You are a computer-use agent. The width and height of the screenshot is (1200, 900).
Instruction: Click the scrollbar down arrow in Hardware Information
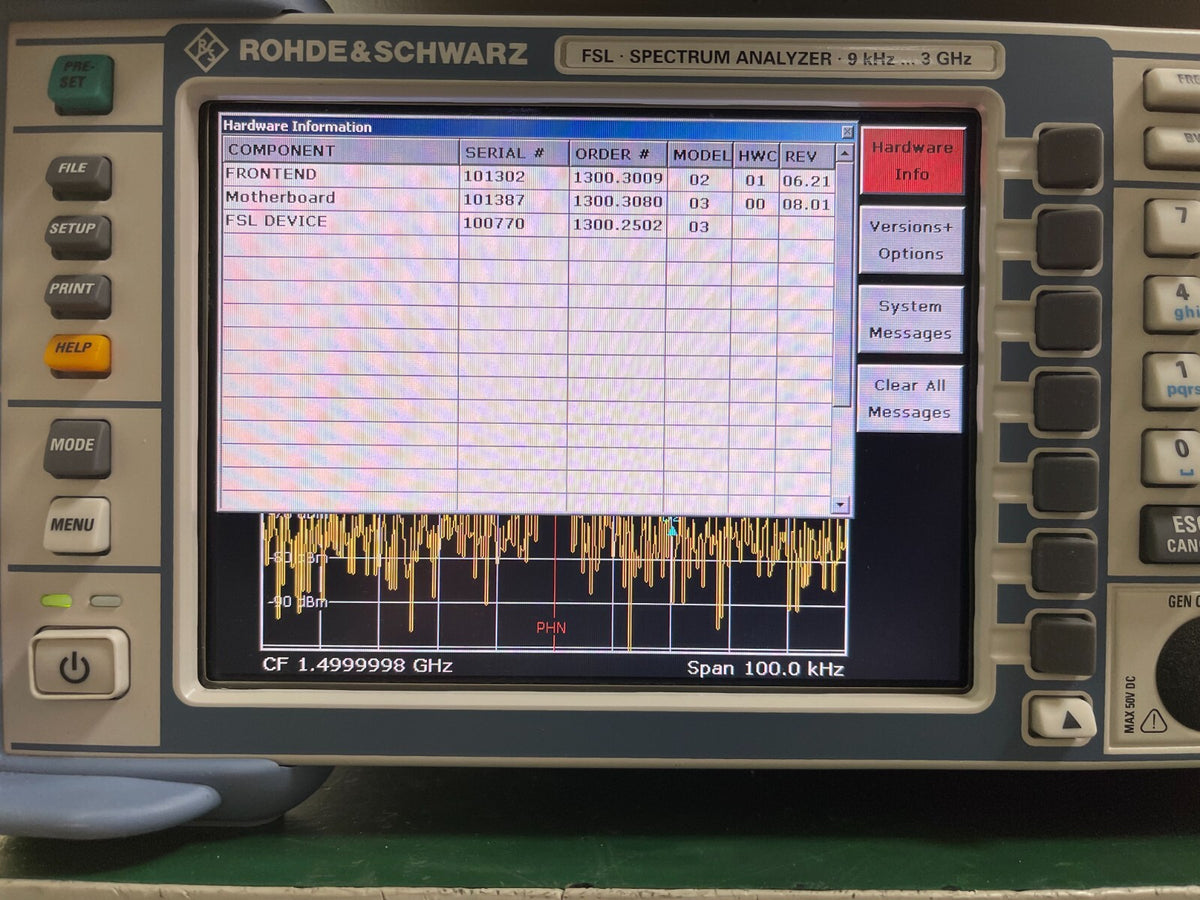click(841, 505)
